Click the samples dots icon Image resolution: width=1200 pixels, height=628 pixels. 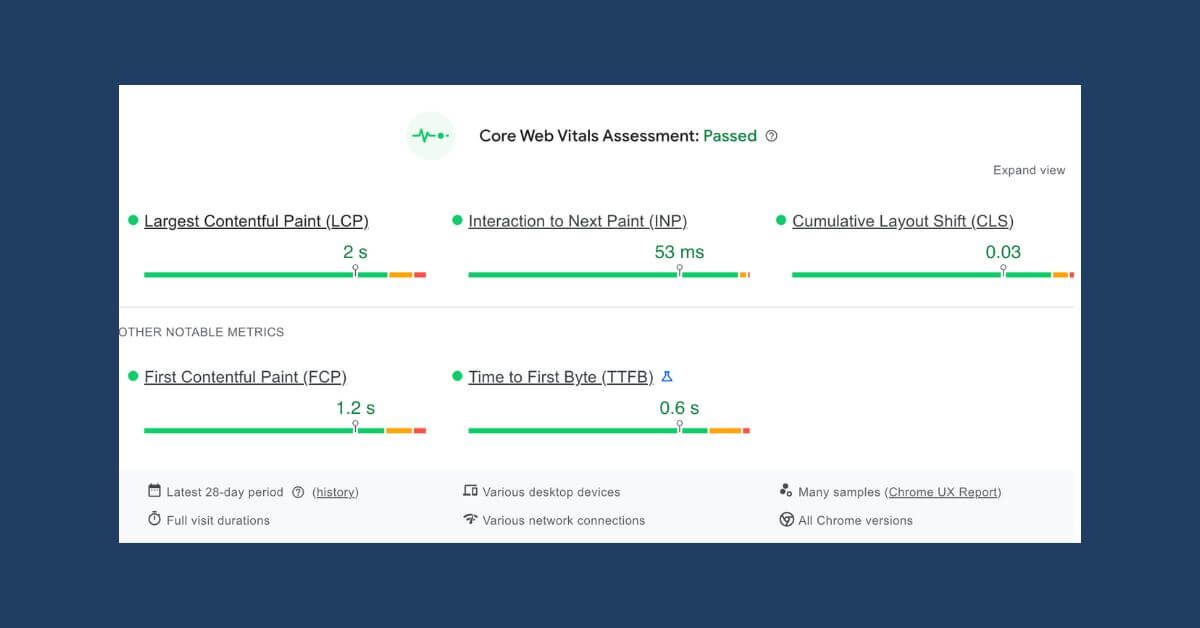click(786, 491)
